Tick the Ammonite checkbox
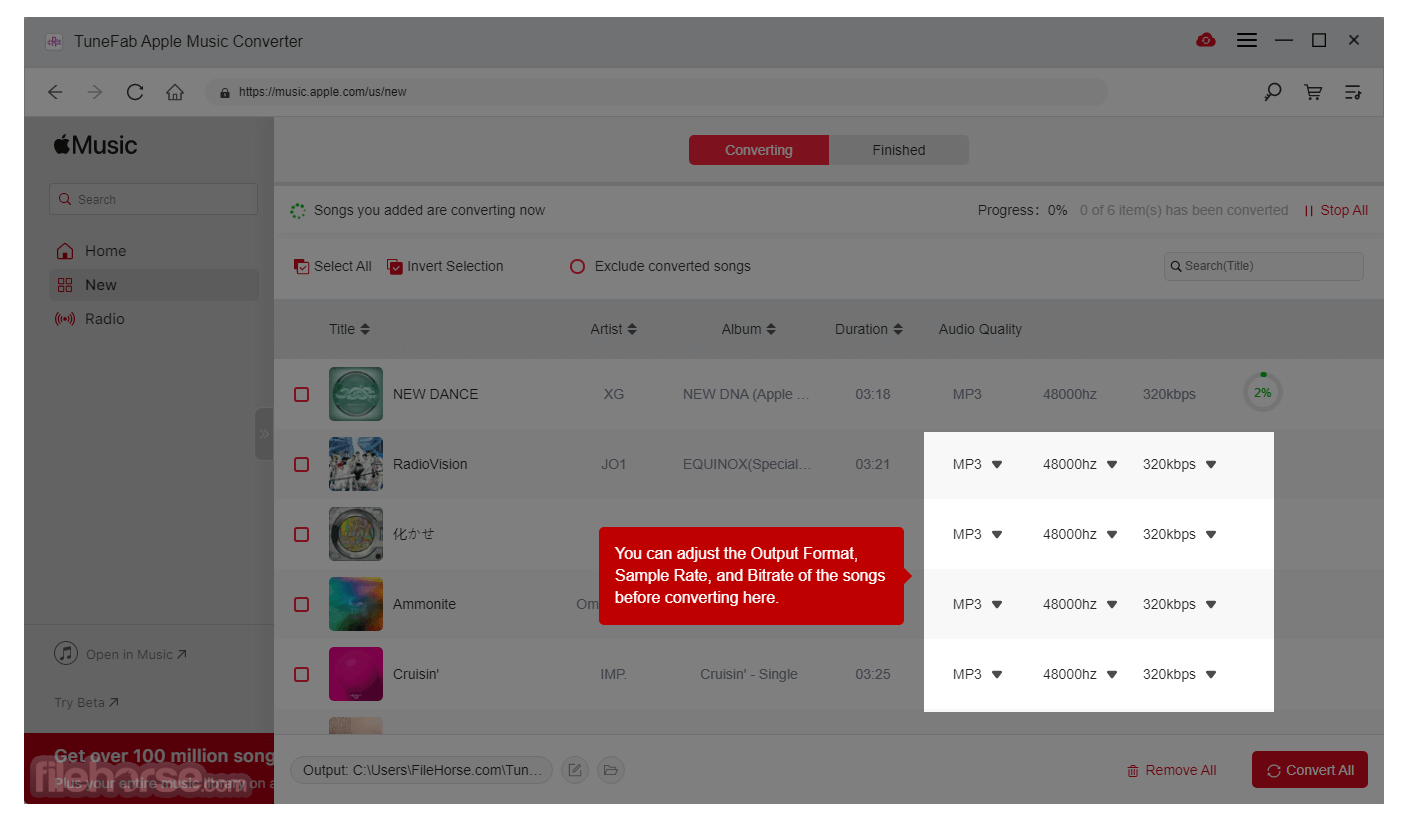Screen dimensions: 1415x828 click(x=301, y=604)
